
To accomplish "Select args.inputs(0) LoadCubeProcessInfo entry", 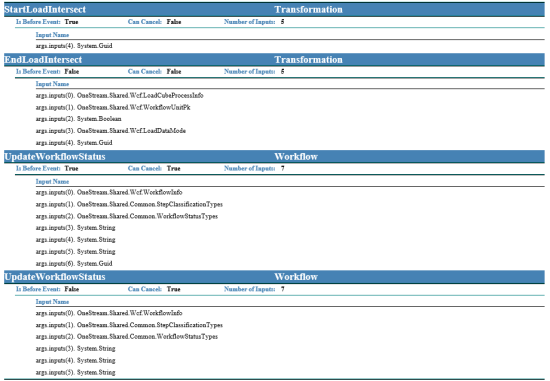I will 119,95.
